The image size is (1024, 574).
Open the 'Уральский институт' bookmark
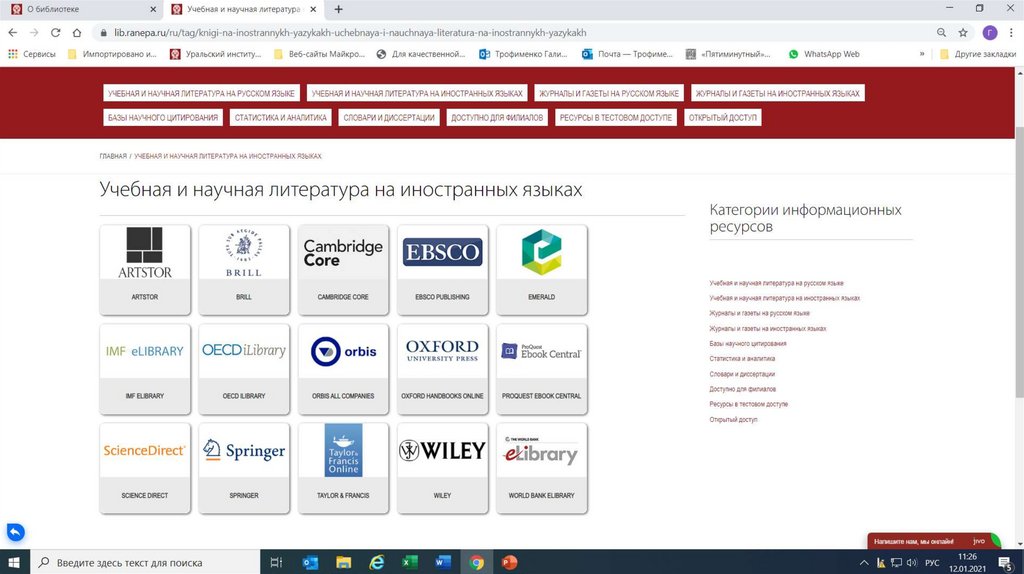pos(215,54)
